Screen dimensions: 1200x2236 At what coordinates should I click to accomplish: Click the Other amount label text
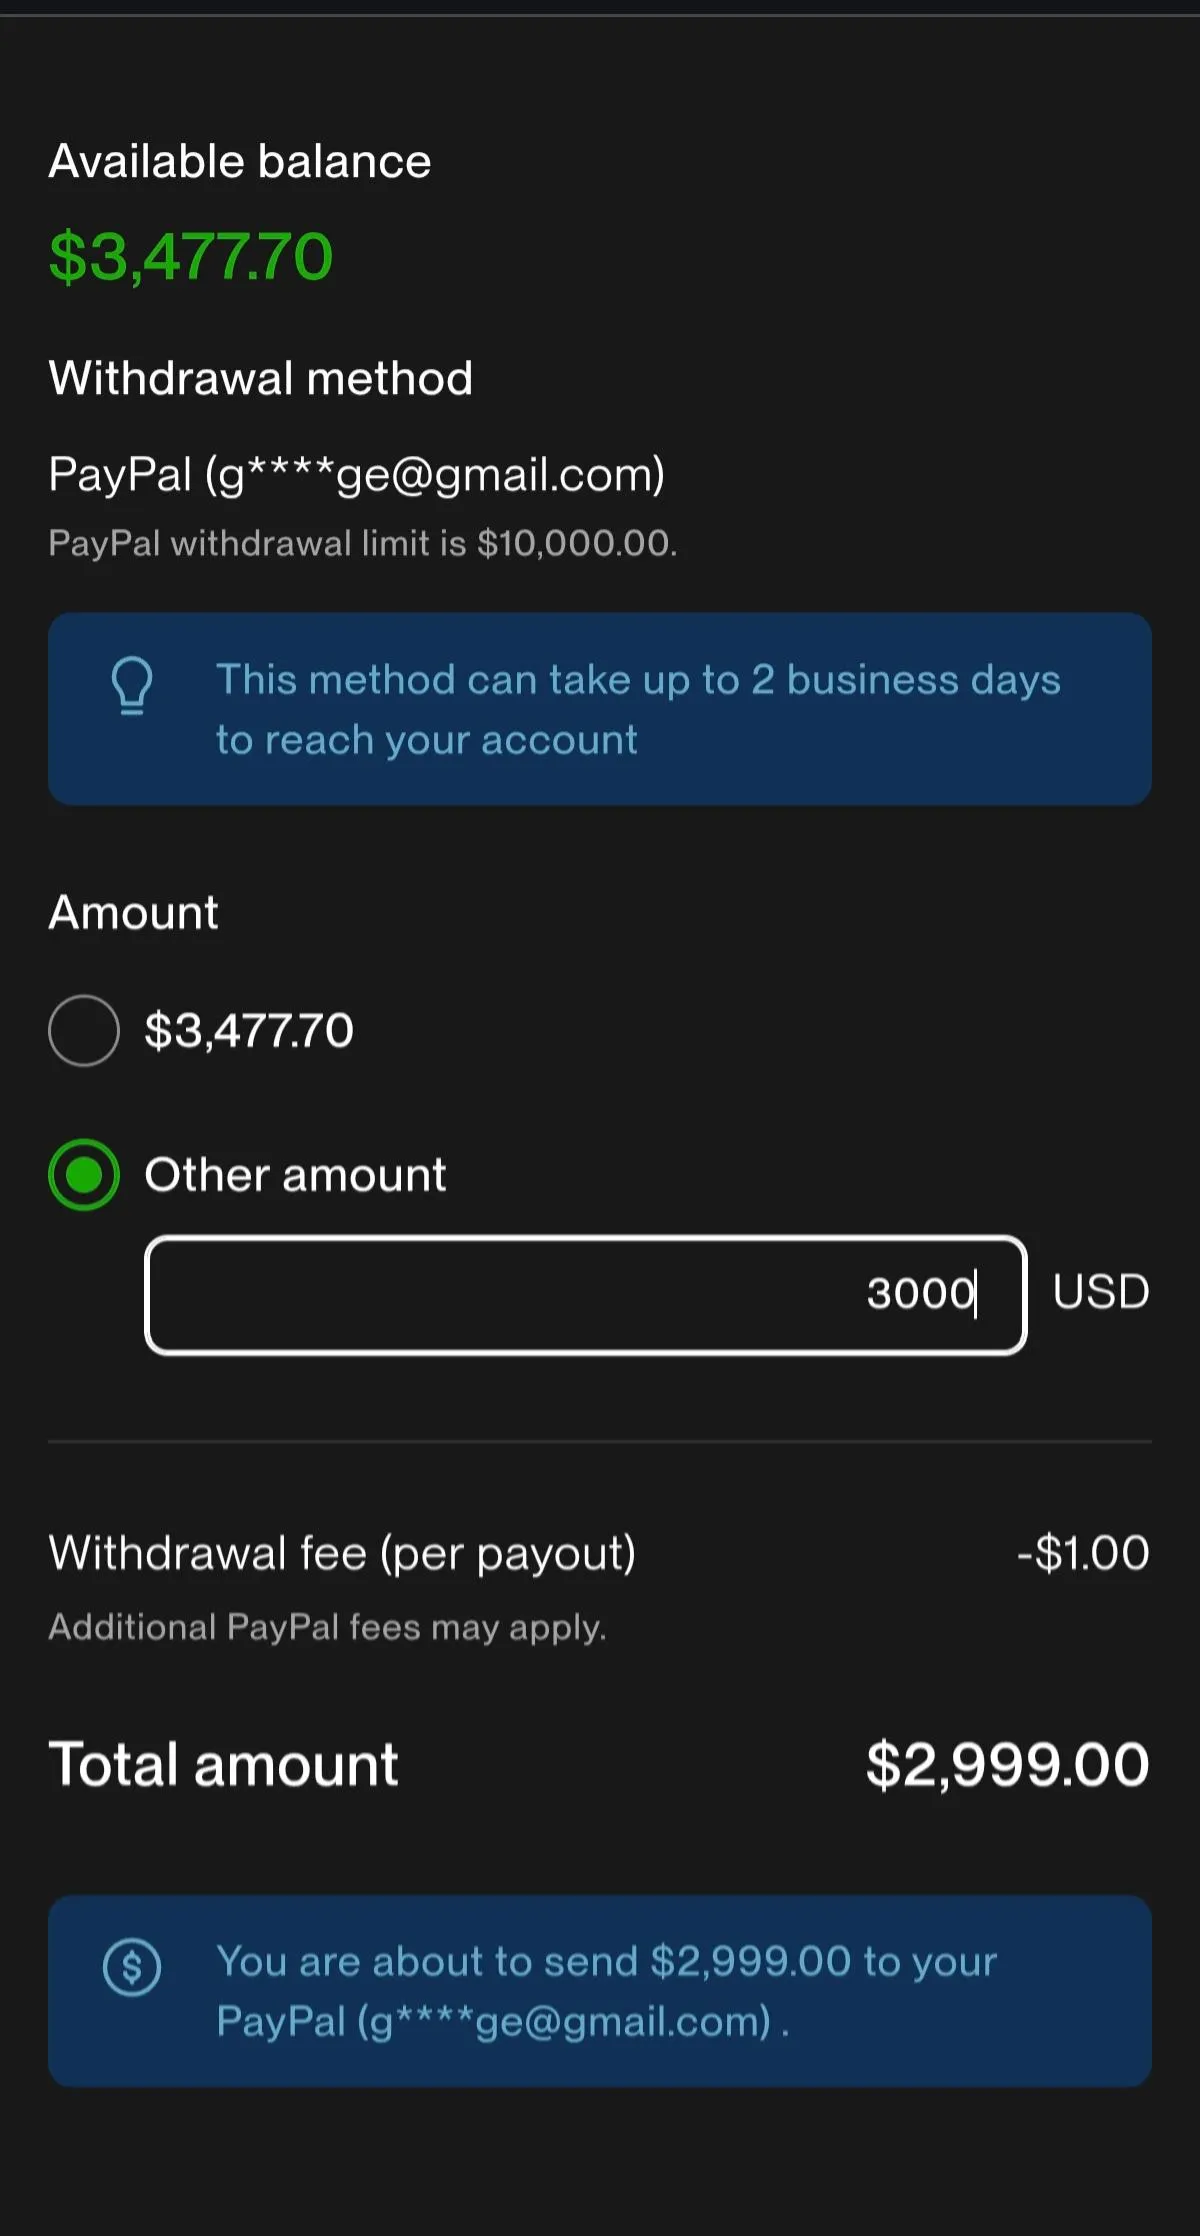click(295, 1174)
